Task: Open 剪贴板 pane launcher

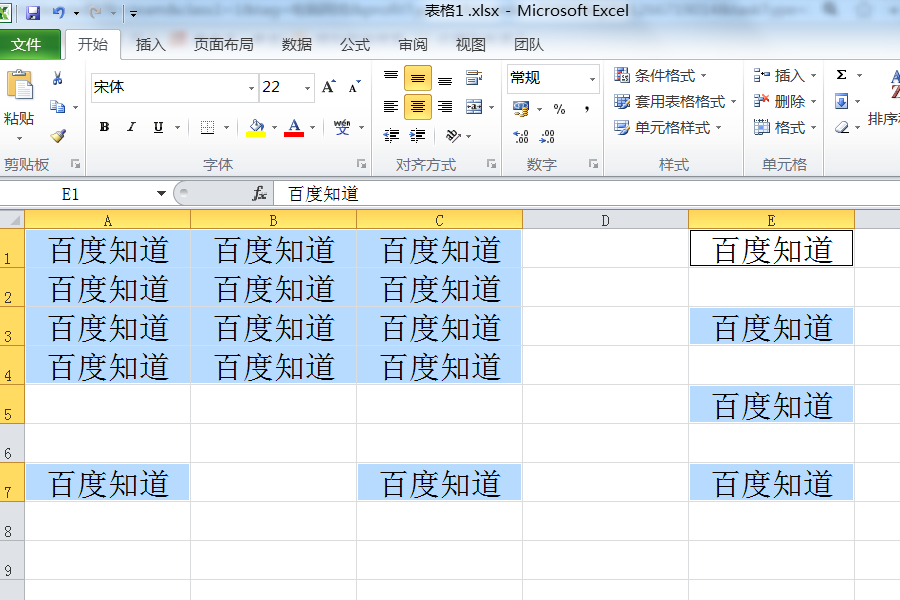Action: (75, 164)
